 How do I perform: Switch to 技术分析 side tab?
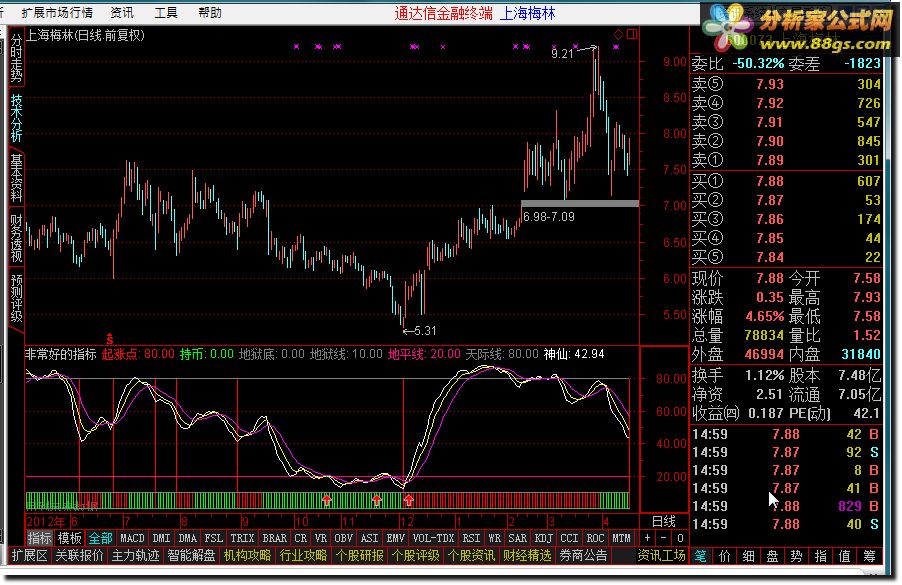tap(16, 118)
